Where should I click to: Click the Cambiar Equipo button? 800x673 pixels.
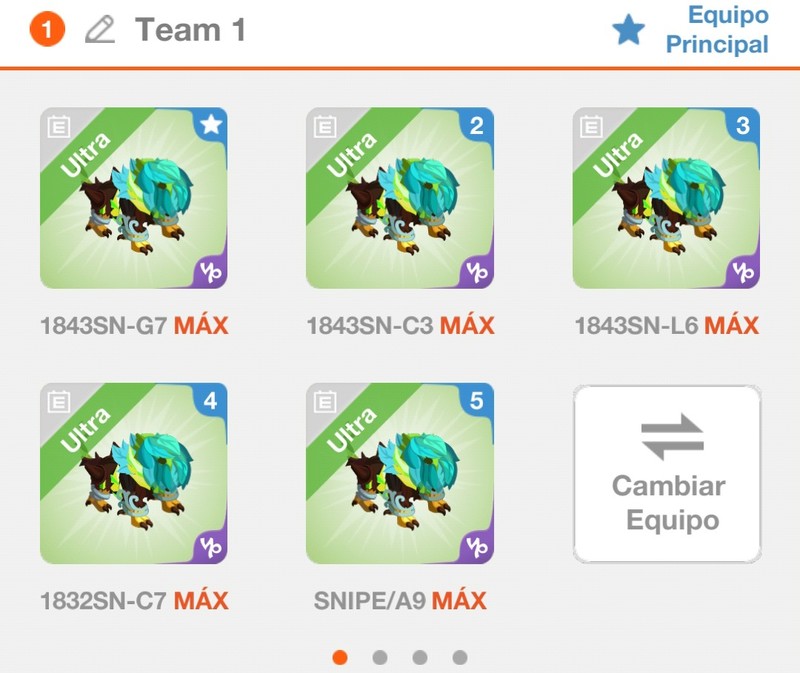pos(667,474)
